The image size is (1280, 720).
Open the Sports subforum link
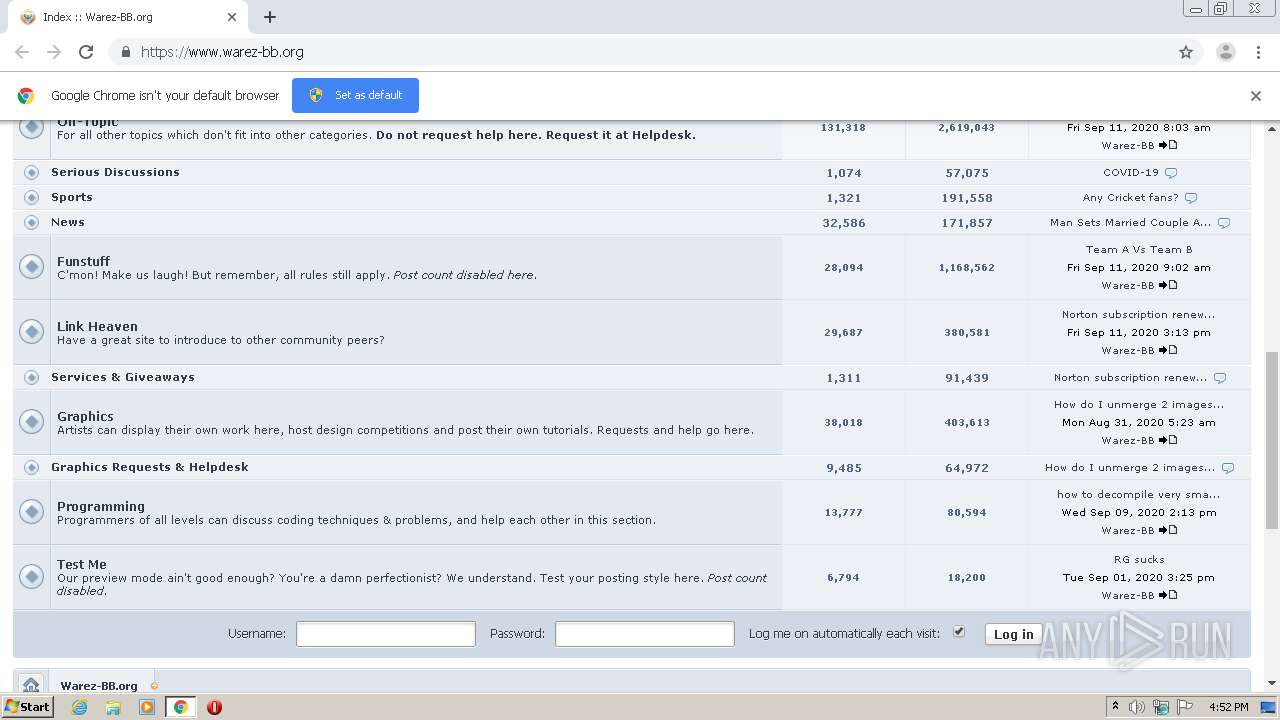[x=72, y=197]
